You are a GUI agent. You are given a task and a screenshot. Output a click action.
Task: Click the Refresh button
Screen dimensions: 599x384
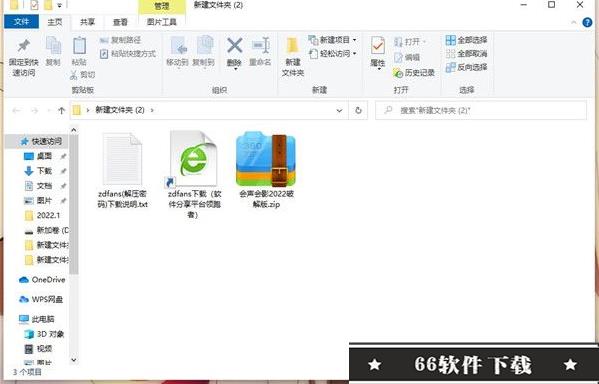click(358, 110)
